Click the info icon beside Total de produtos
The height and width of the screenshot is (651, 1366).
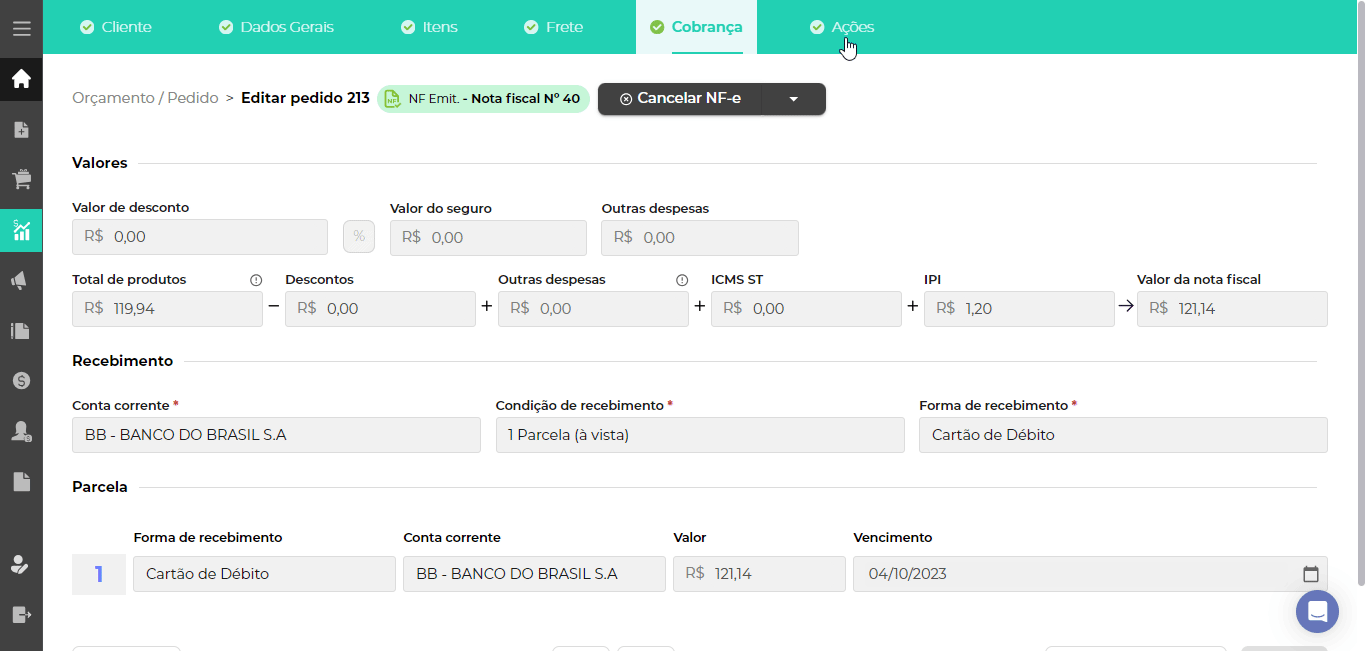(x=256, y=280)
